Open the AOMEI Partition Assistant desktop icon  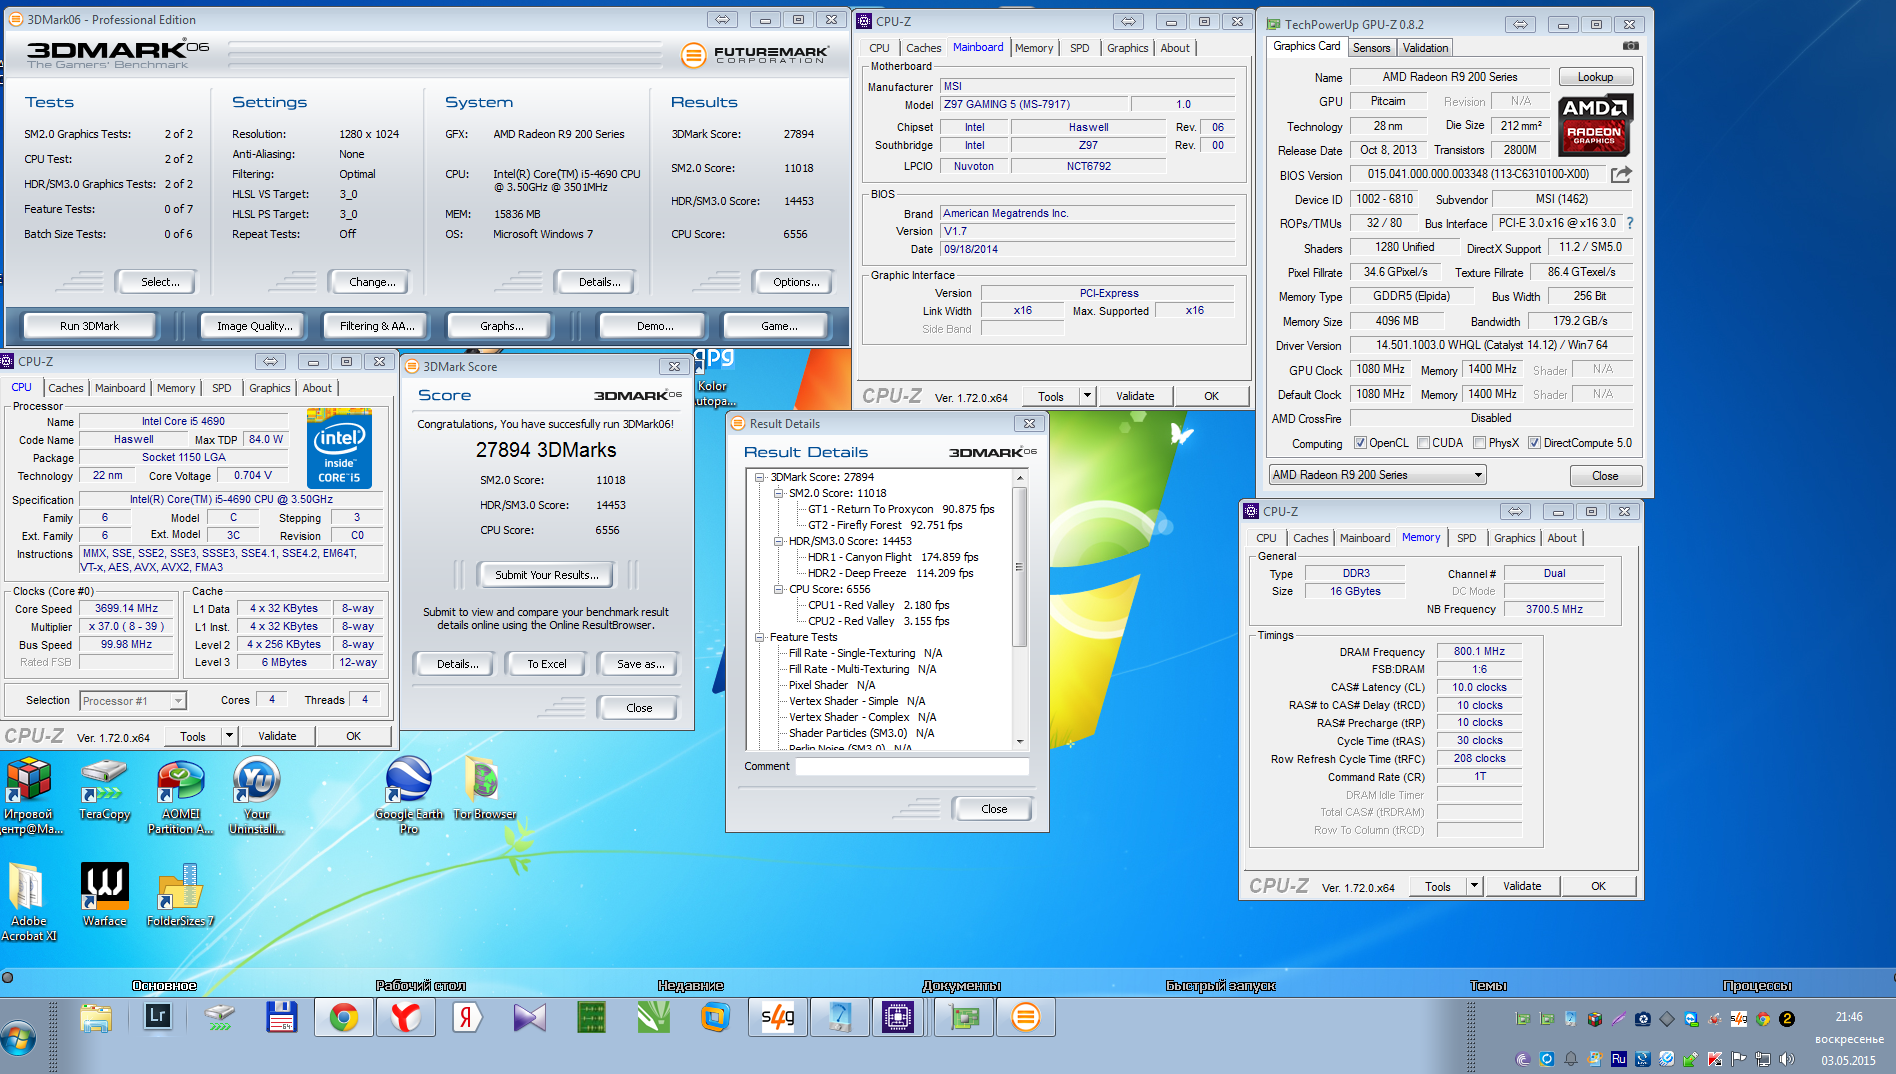[x=181, y=797]
